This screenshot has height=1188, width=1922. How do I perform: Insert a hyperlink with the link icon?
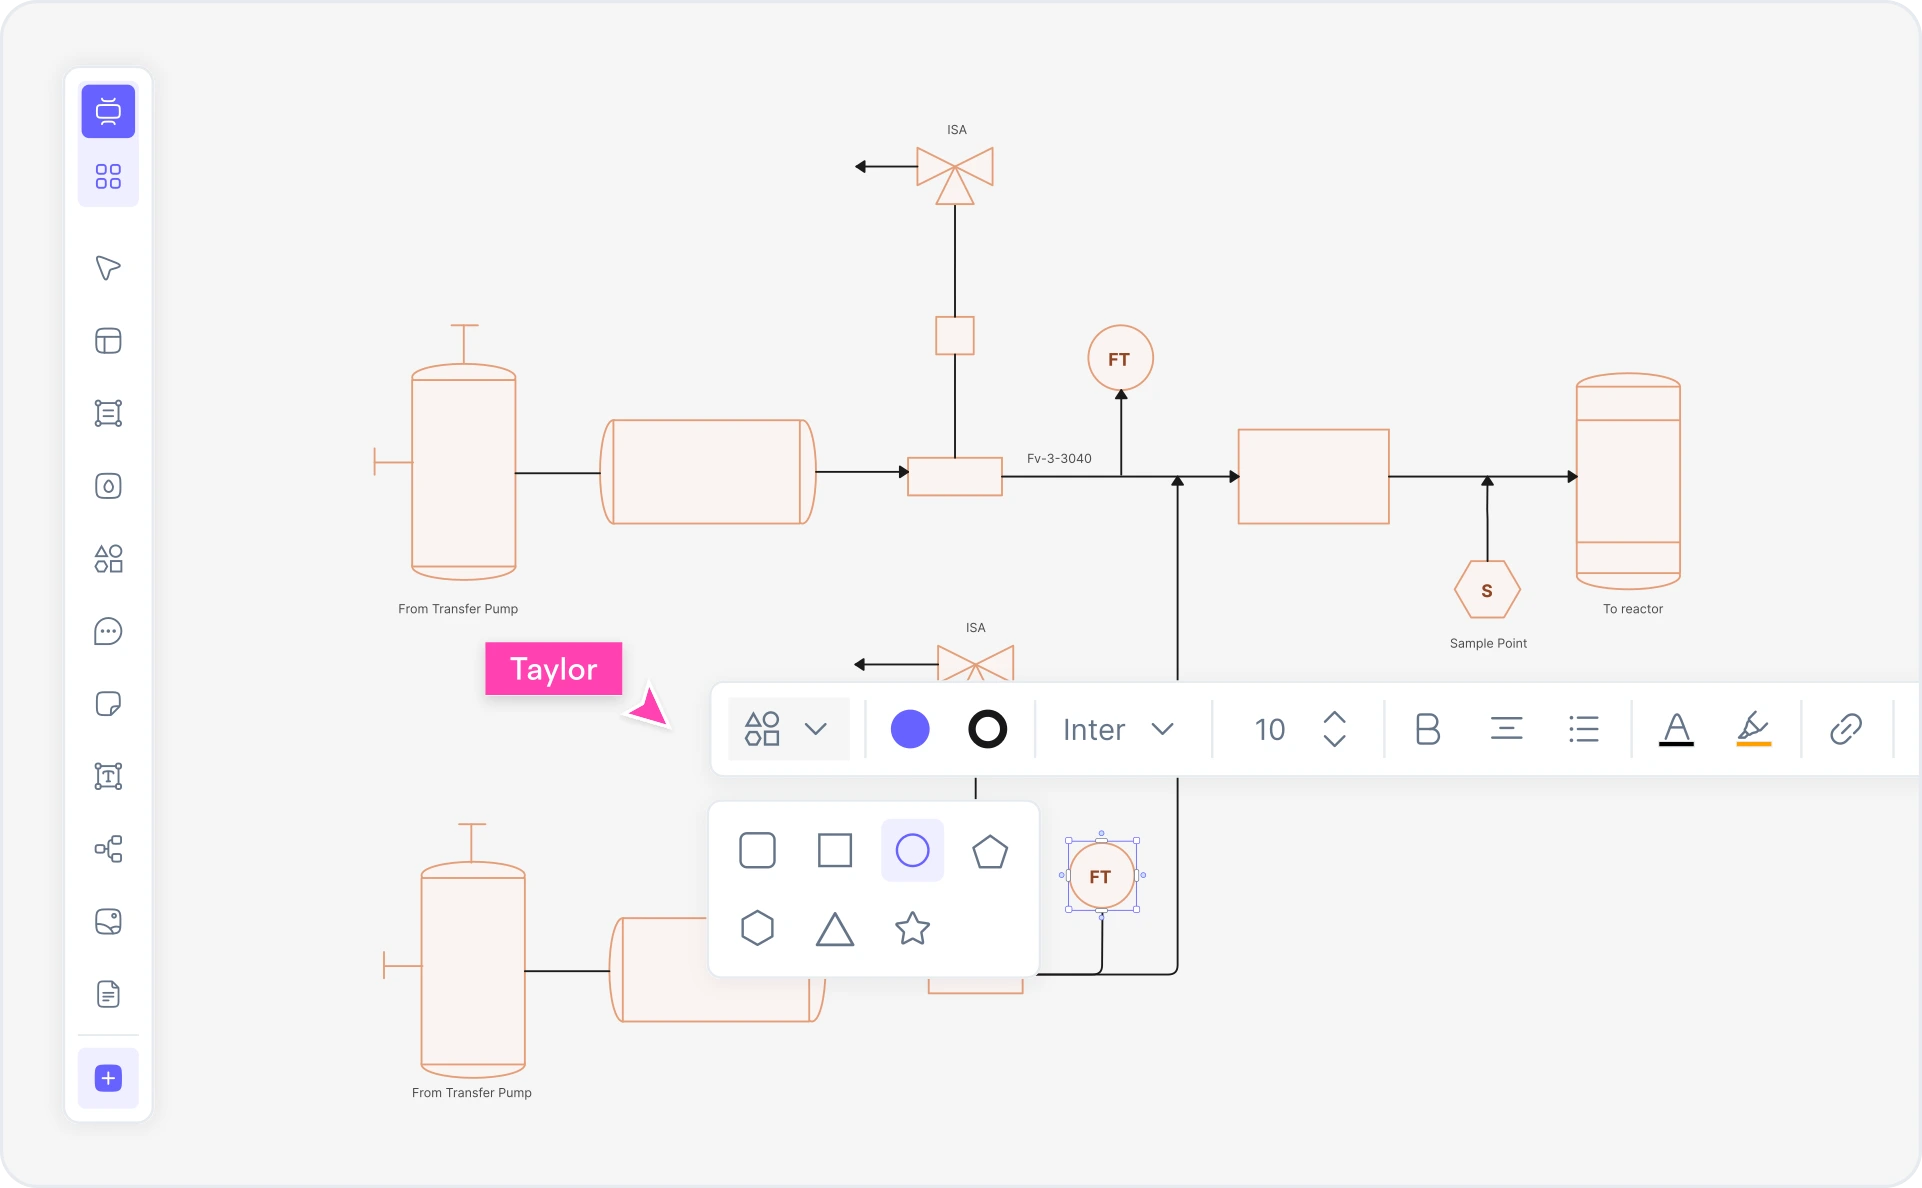point(1845,729)
